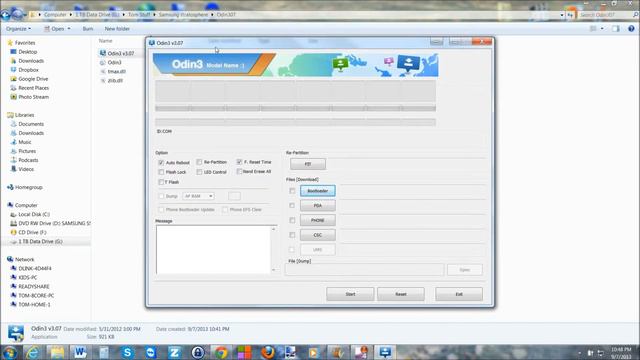Image resolution: width=640 pixels, height=360 pixels.
Task: Click the Reset button in Odin3
Action: [401, 294]
